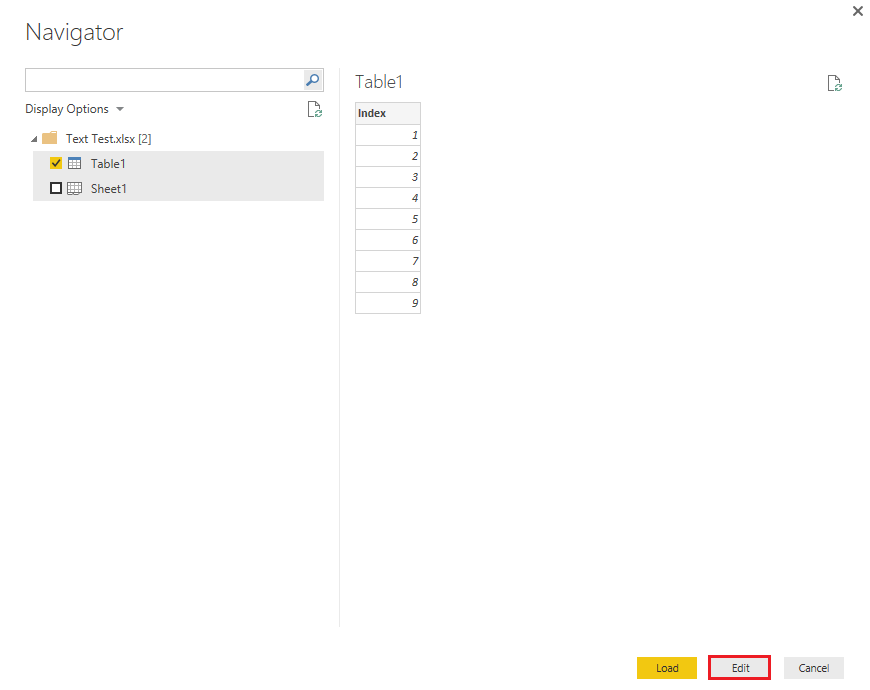Click the preview cell with value 8
This screenshot has width=870, height=690.
[x=388, y=282]
